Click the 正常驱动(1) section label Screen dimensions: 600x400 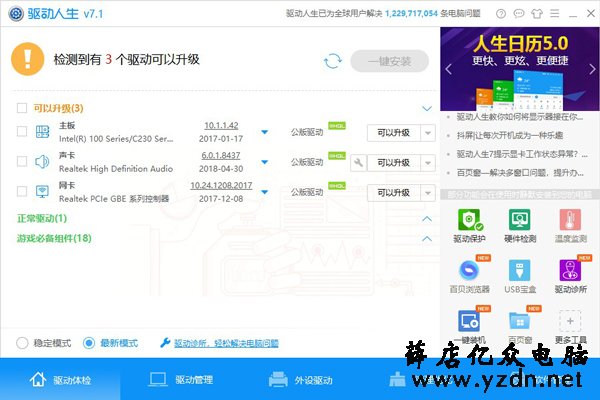click(x=42, y=218)
